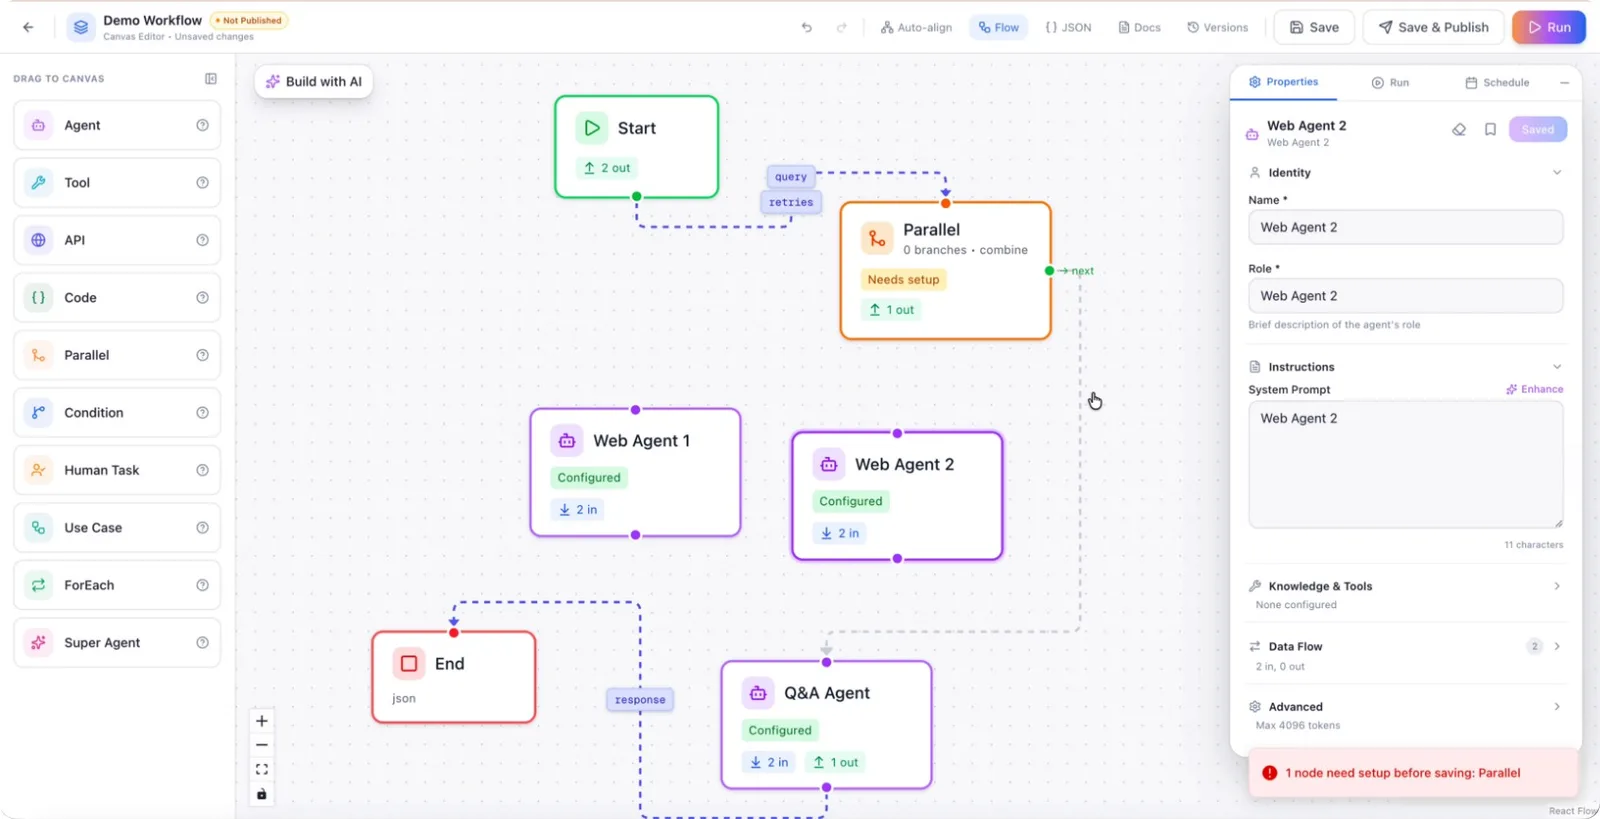This screenshot has height=819, width=1600.
Task: Collapse the Drag to Canvas sidebar
Action: 211,78
